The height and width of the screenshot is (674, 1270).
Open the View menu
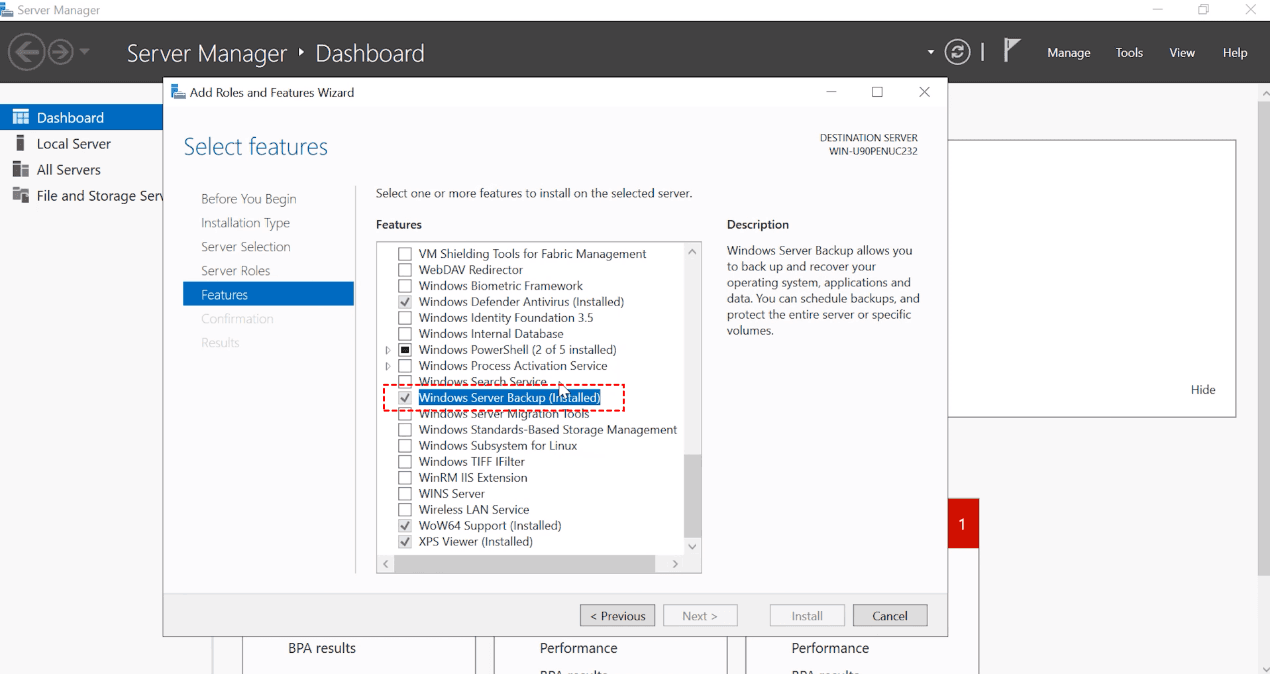click(x=1182, y=53)
